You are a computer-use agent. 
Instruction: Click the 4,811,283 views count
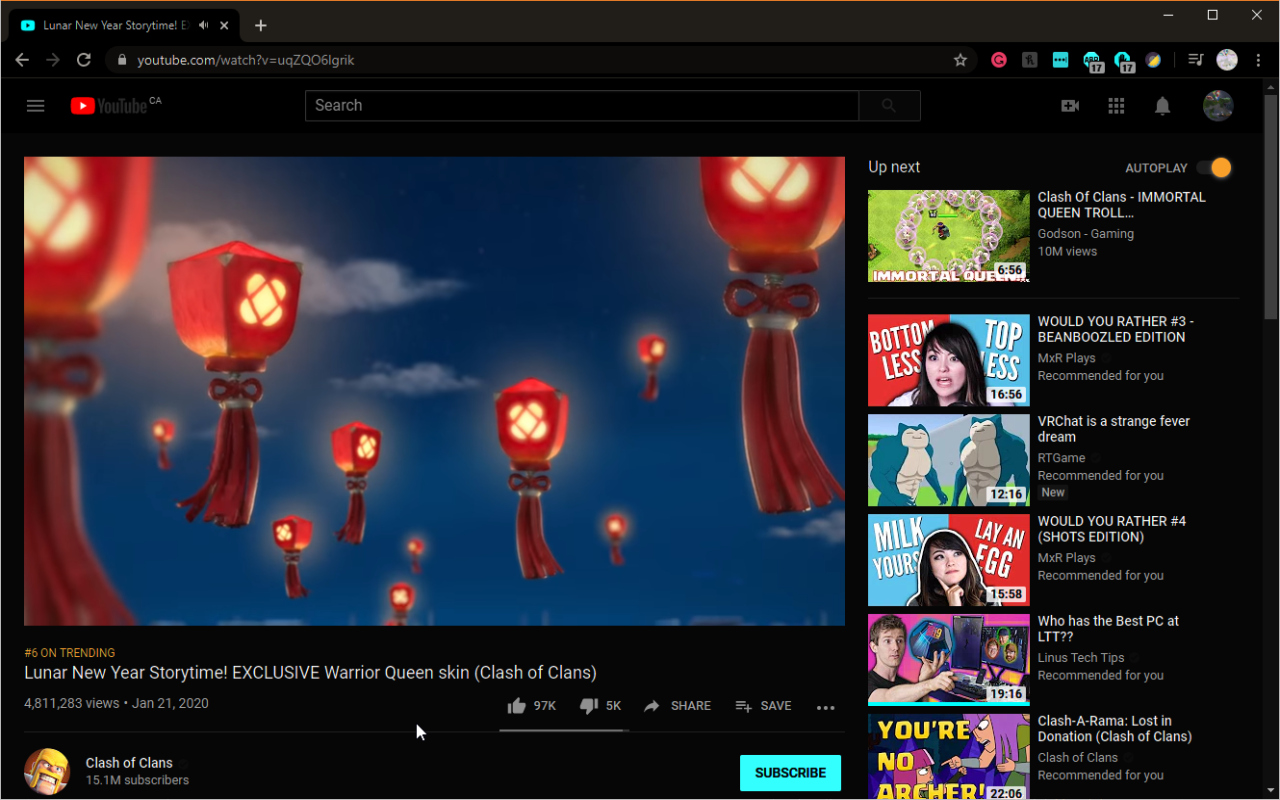[71, 703]
